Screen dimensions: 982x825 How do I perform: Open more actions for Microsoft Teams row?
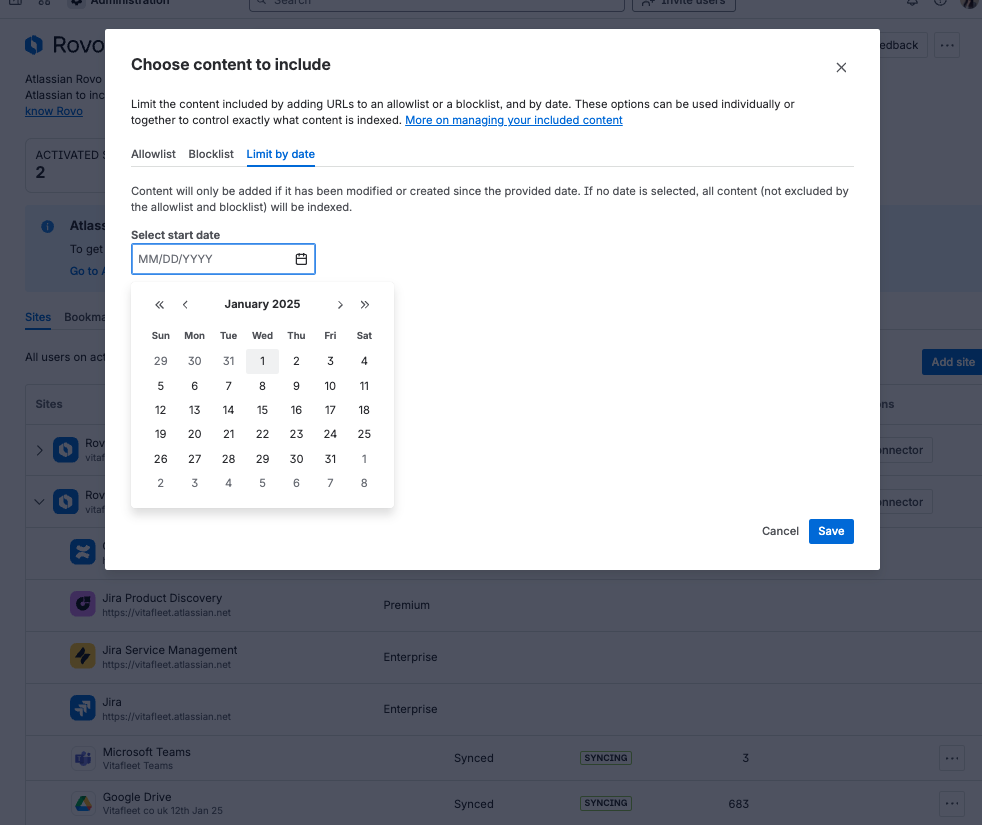pos(952,758)
